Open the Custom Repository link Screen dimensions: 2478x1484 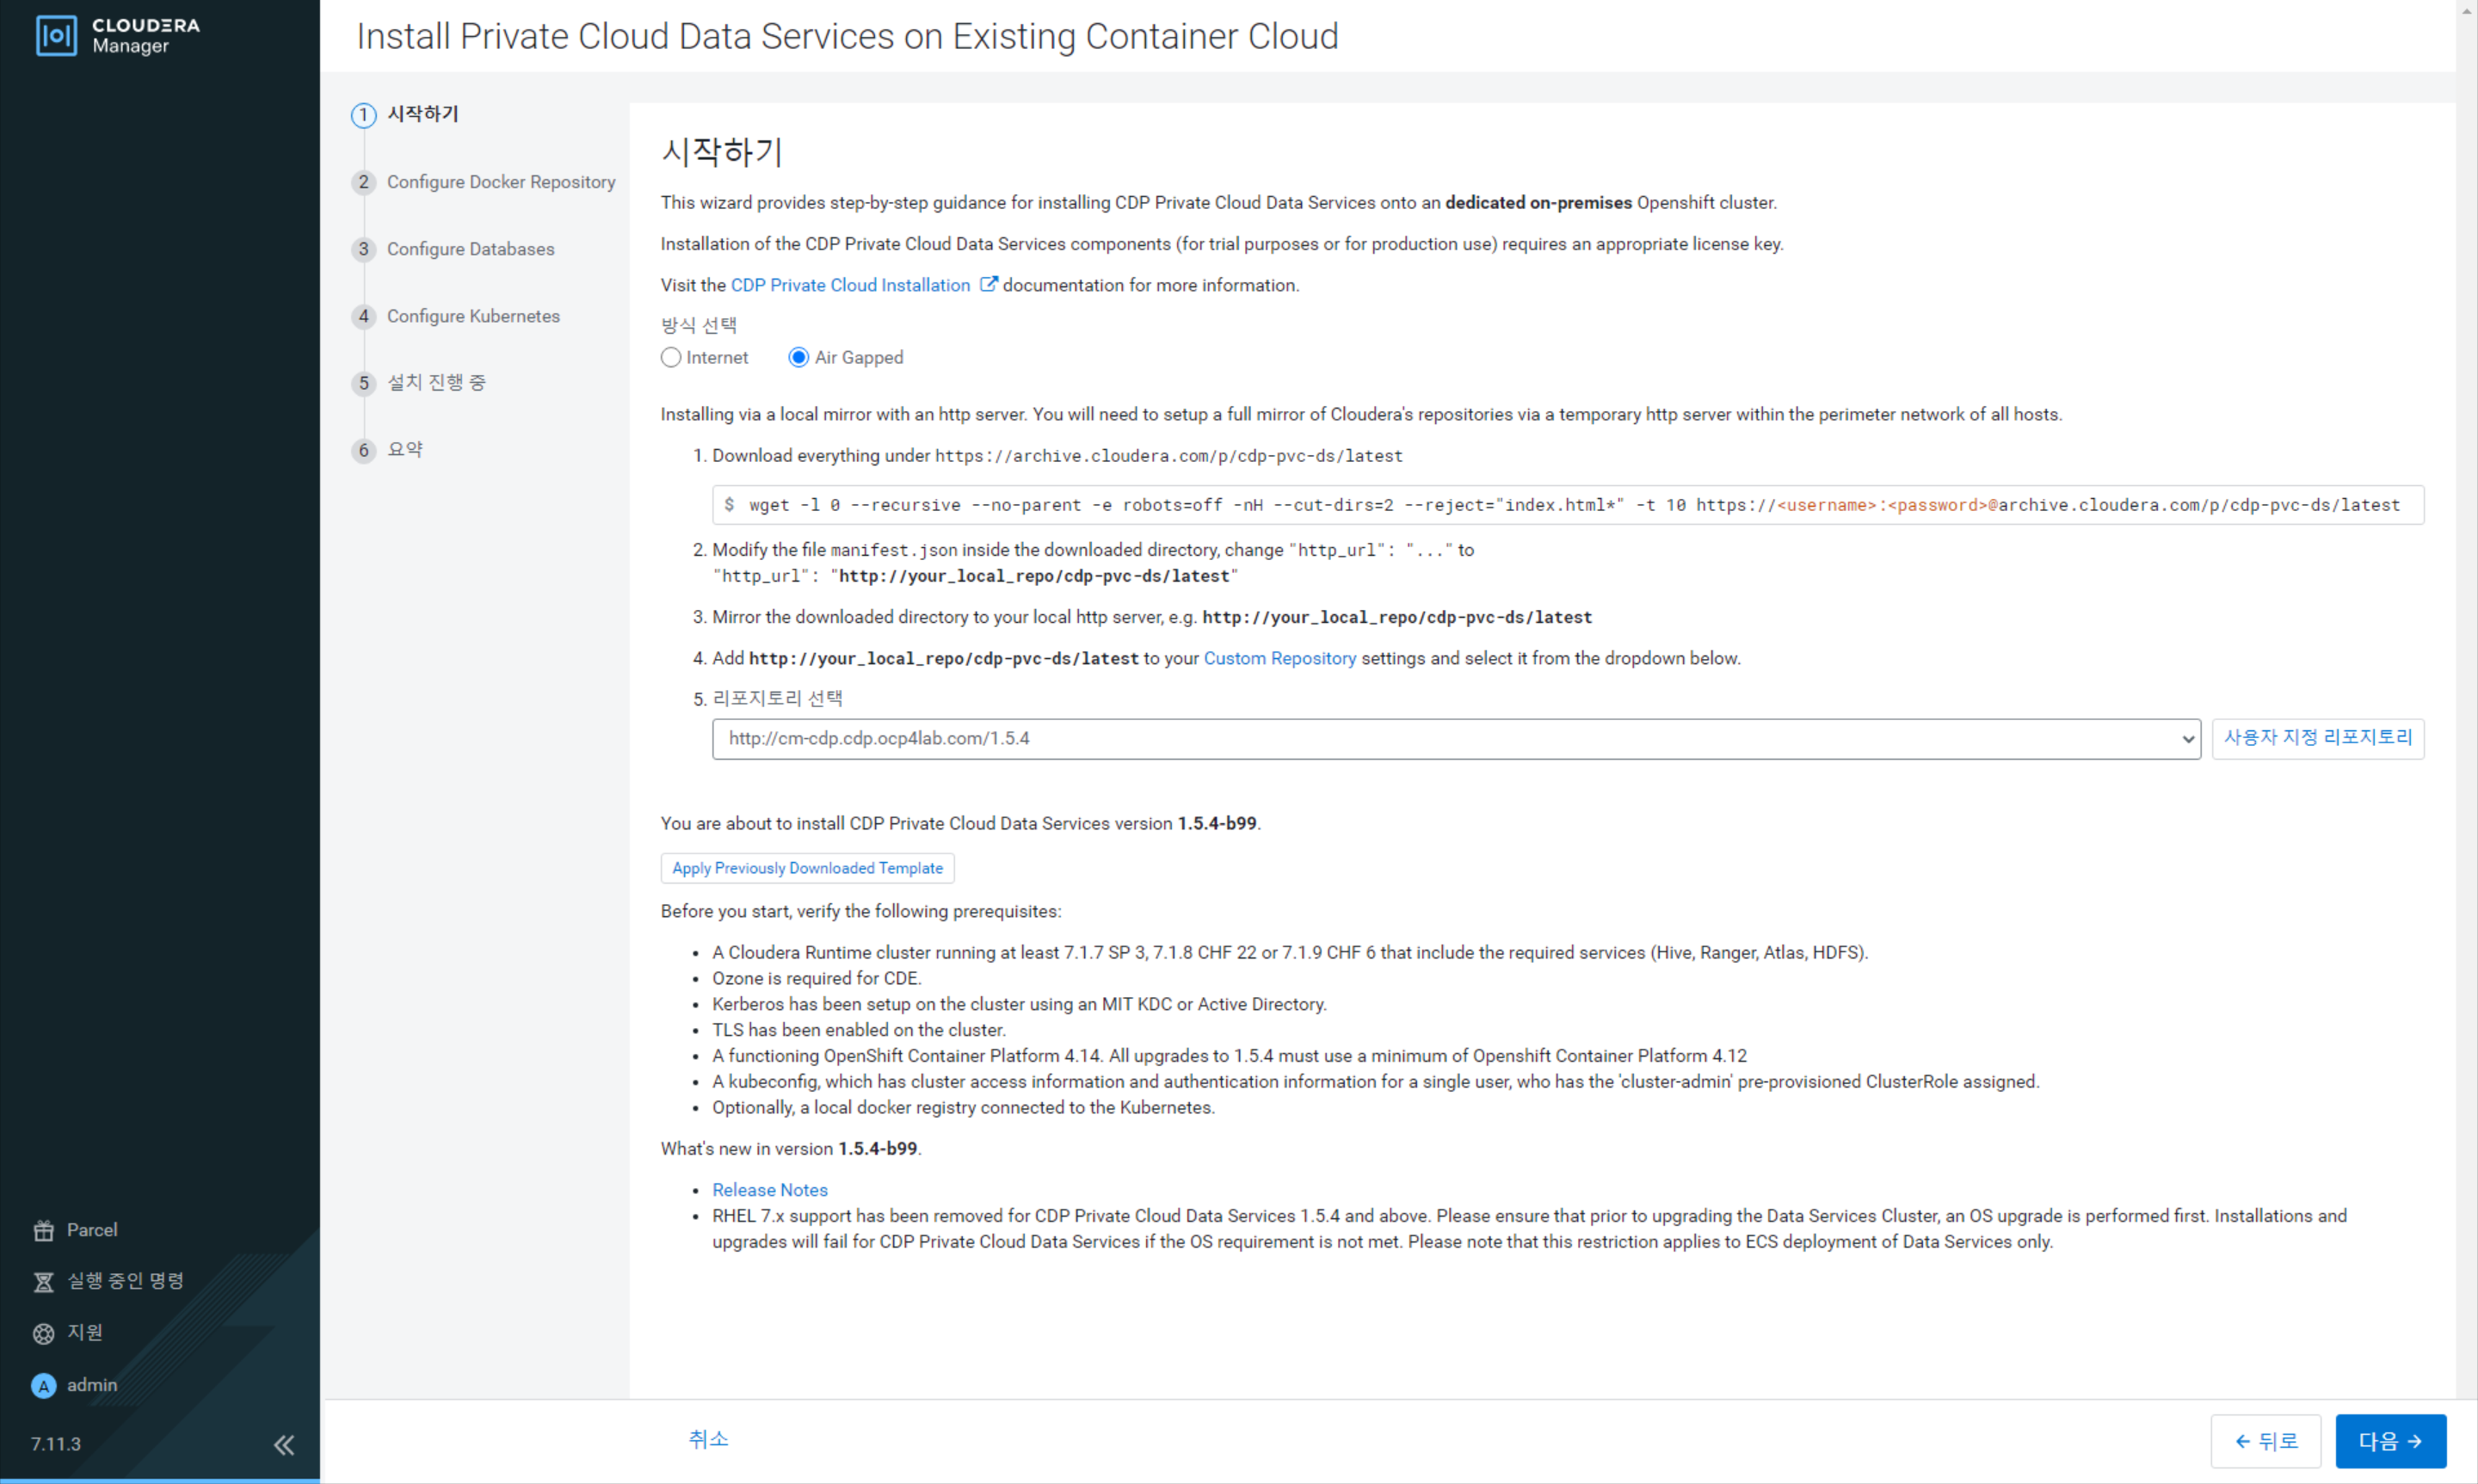(x=1279, y=658)
